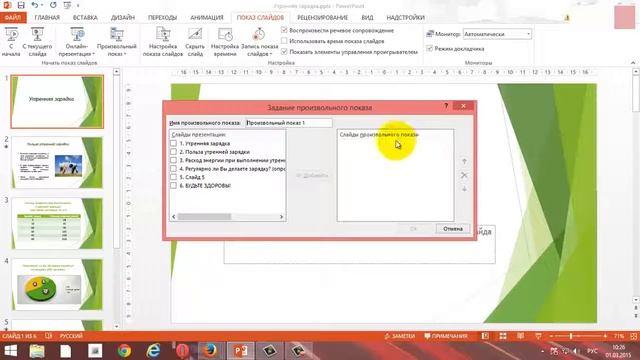The width and height of the screenshot is (640, 360).
Task: Open Monitor selection combo box
Action: (497, 34)
